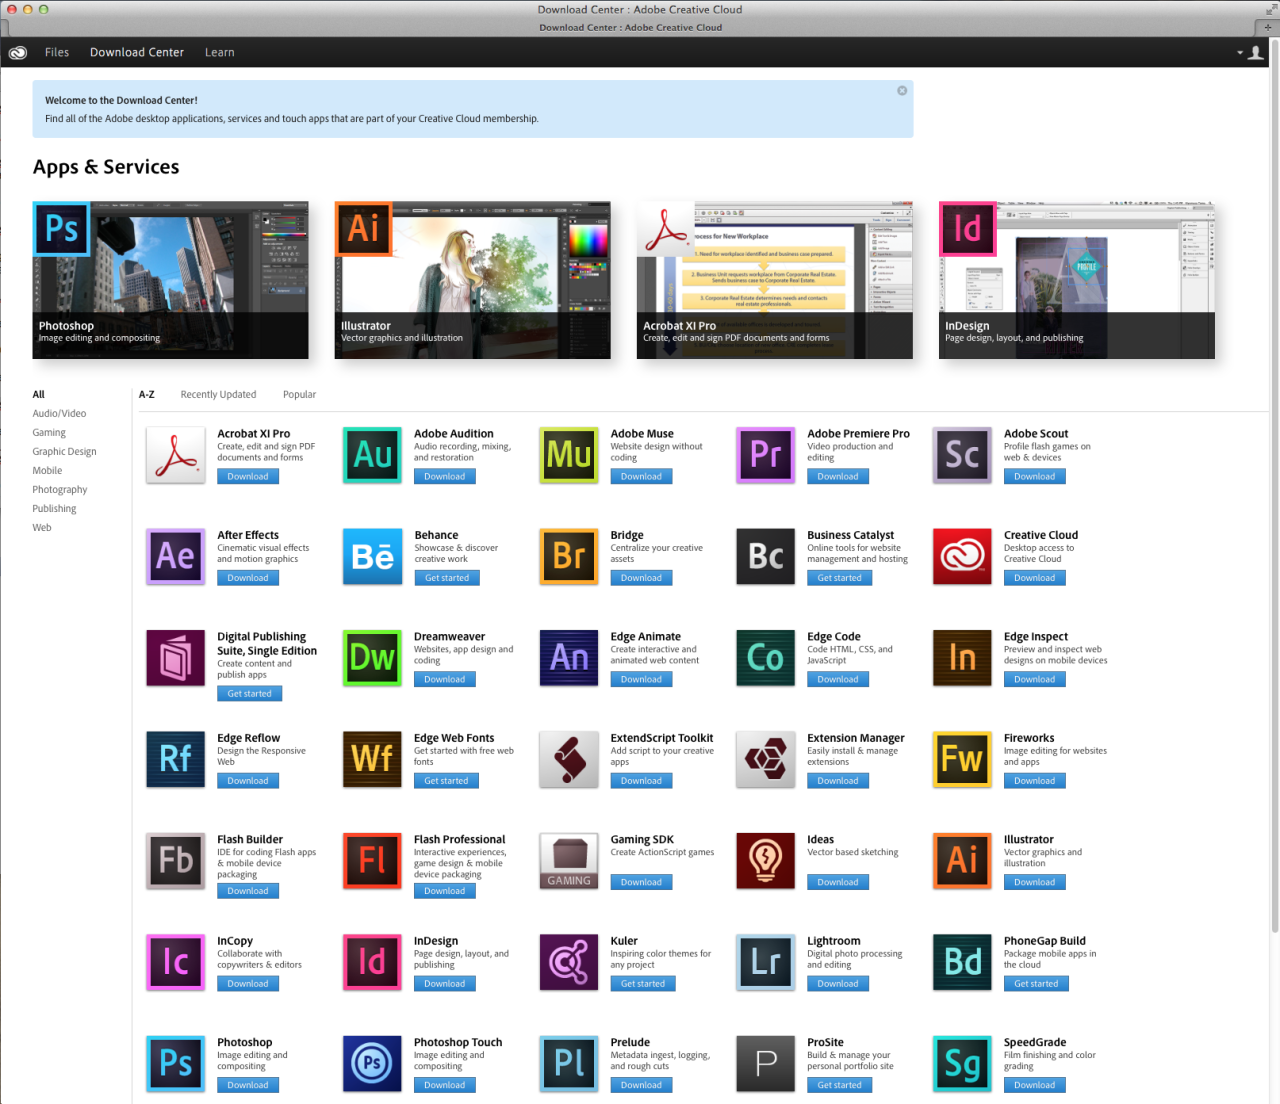Download Adobe Premiere Pro
Viewport: 1280px width, 1104px height.
pos(837,476)
